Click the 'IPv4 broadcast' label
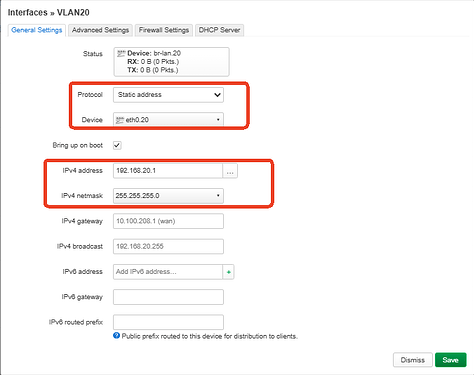The height and width of the screenshot is (375, 474). [x=80, y=246]
